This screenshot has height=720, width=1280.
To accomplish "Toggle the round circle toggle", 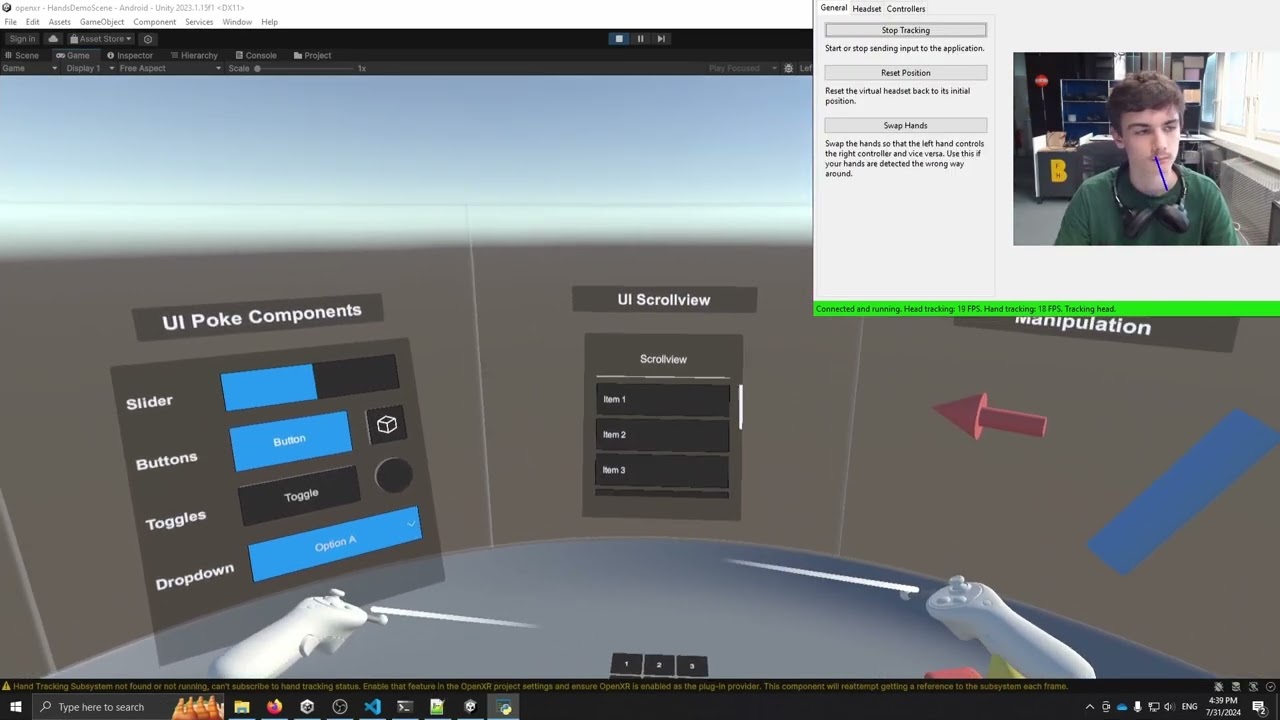I will pyautogui.click(x=393, y=476).
